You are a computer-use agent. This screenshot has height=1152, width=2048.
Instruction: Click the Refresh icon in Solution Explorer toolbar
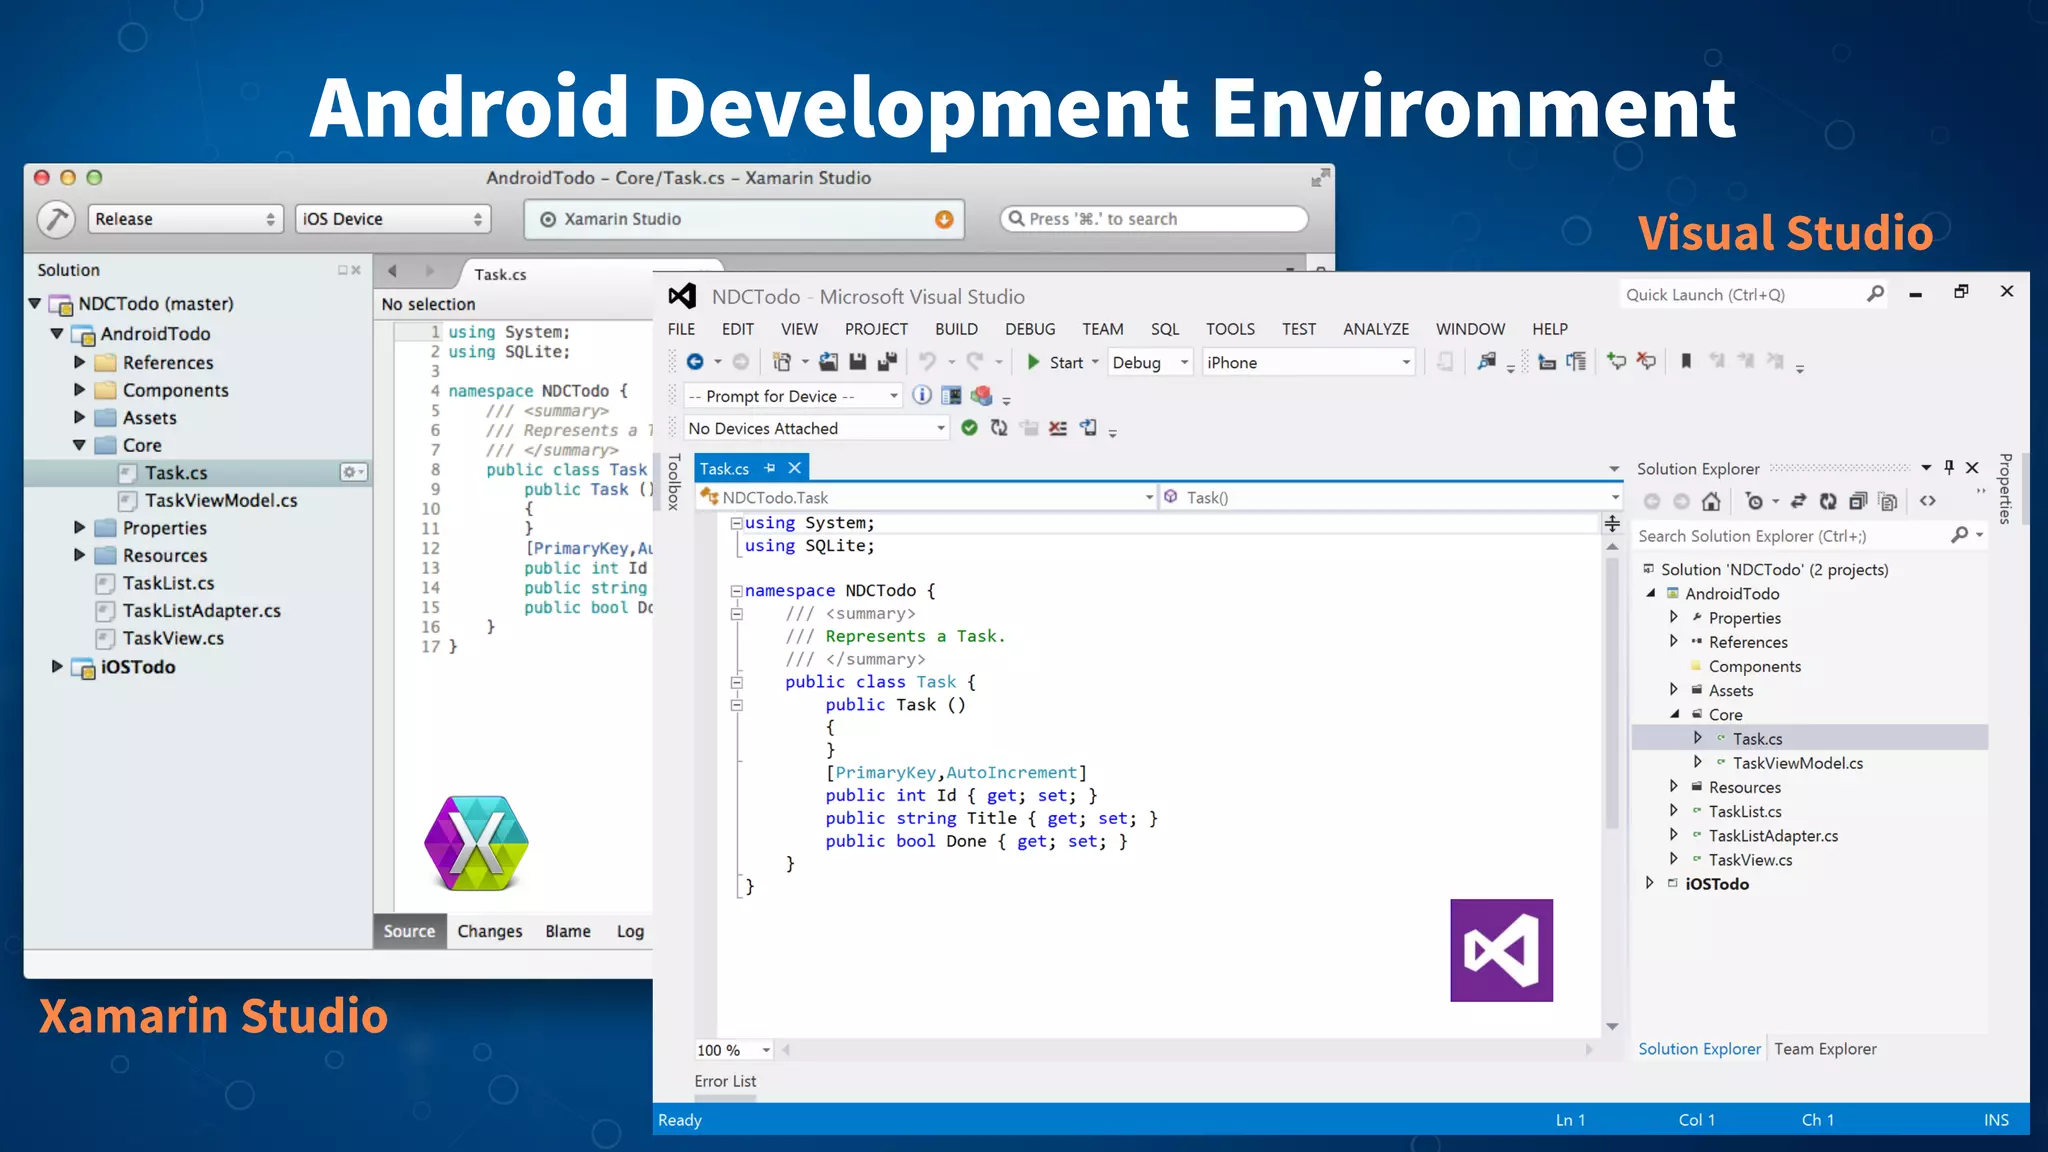(x=1828, y=501)
